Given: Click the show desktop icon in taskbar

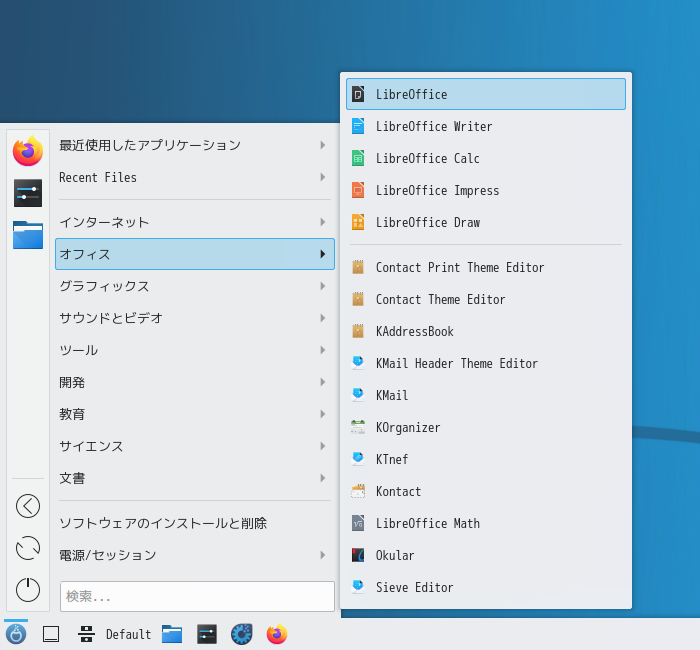Looking at the screenshot, I should pos(51,634).
